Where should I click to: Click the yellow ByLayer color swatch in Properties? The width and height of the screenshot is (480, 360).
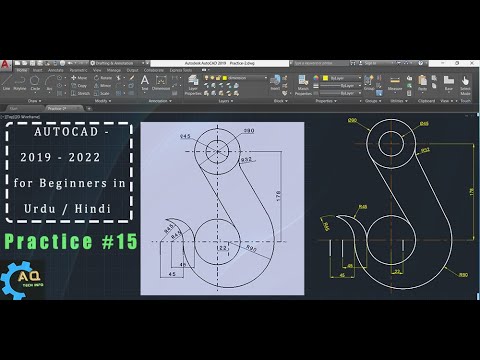326,78
